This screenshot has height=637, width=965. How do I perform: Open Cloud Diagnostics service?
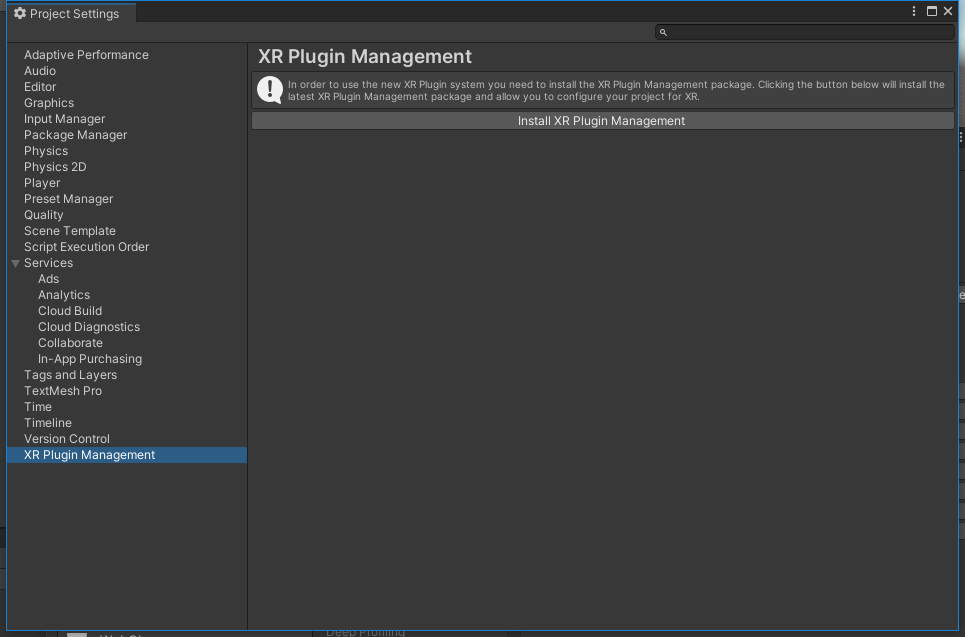point(89,327)
